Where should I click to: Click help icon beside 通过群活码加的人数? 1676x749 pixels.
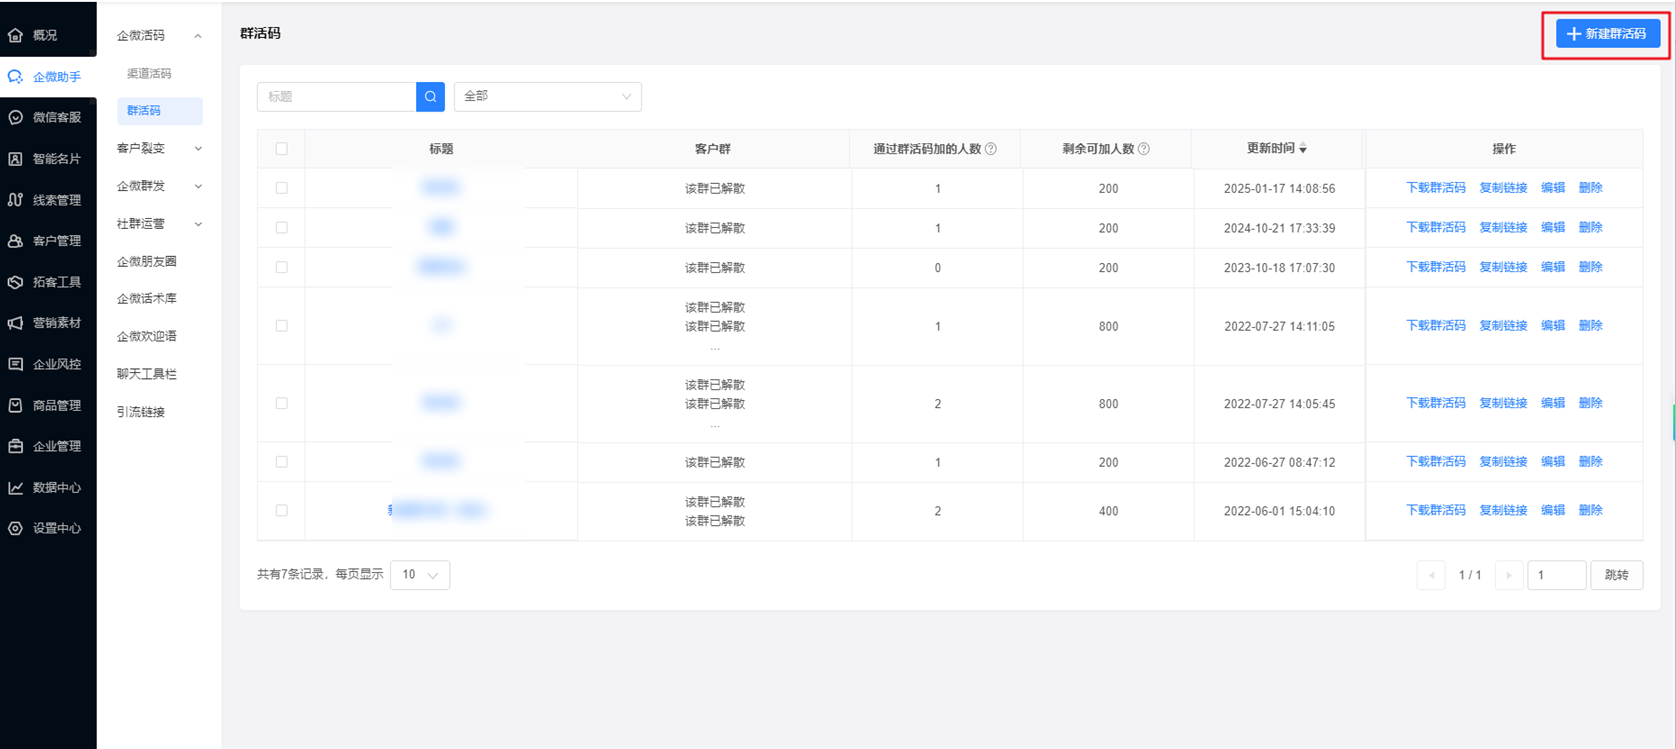[991, 149]
